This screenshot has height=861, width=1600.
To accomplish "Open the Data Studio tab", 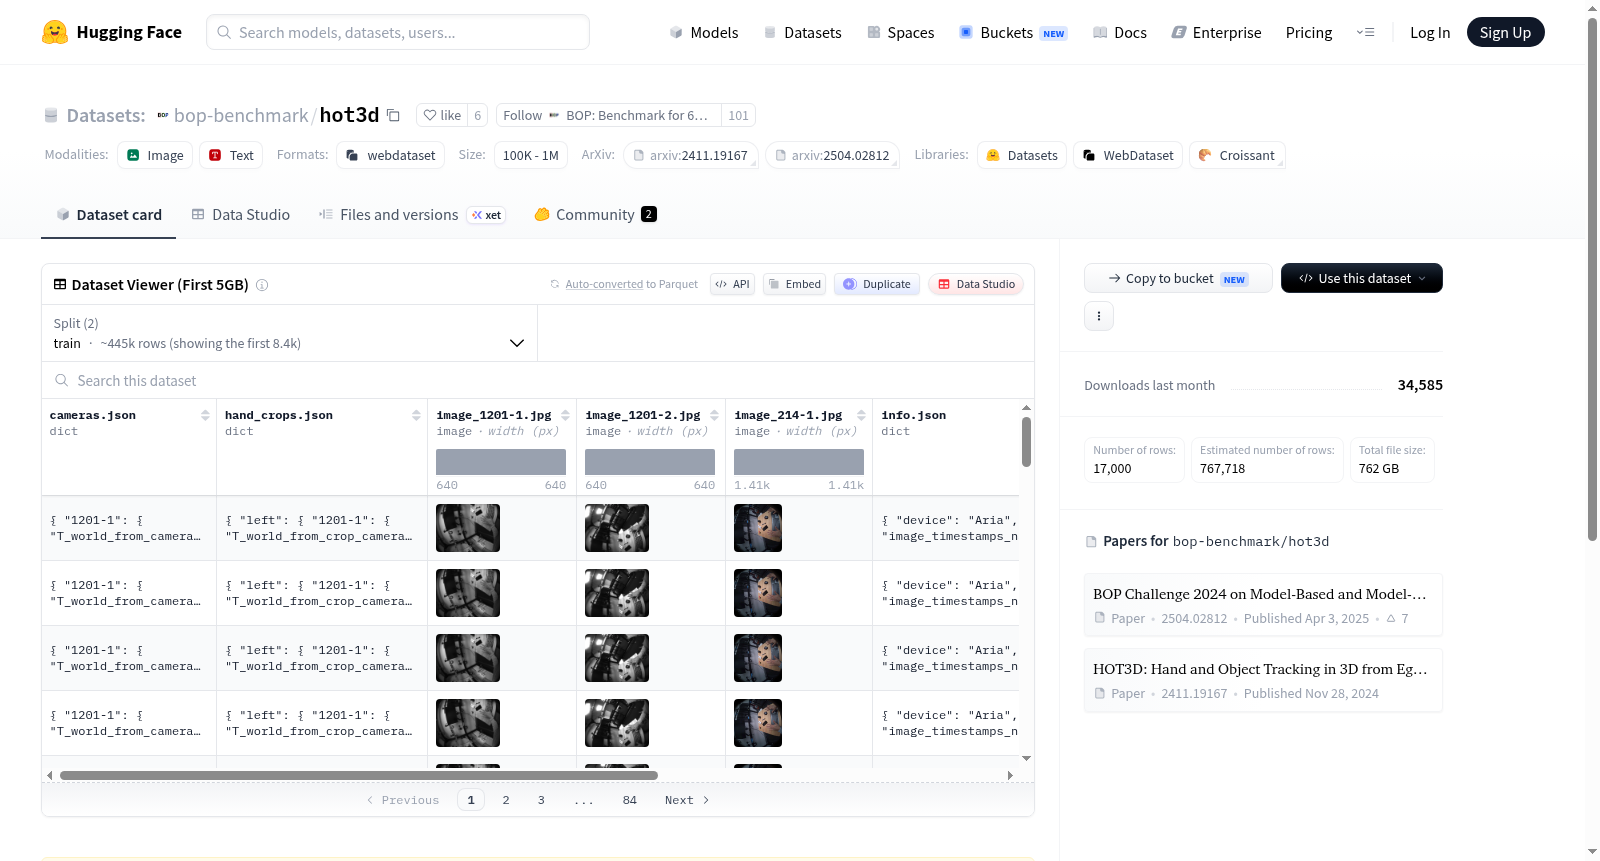I will pos(241,215).
